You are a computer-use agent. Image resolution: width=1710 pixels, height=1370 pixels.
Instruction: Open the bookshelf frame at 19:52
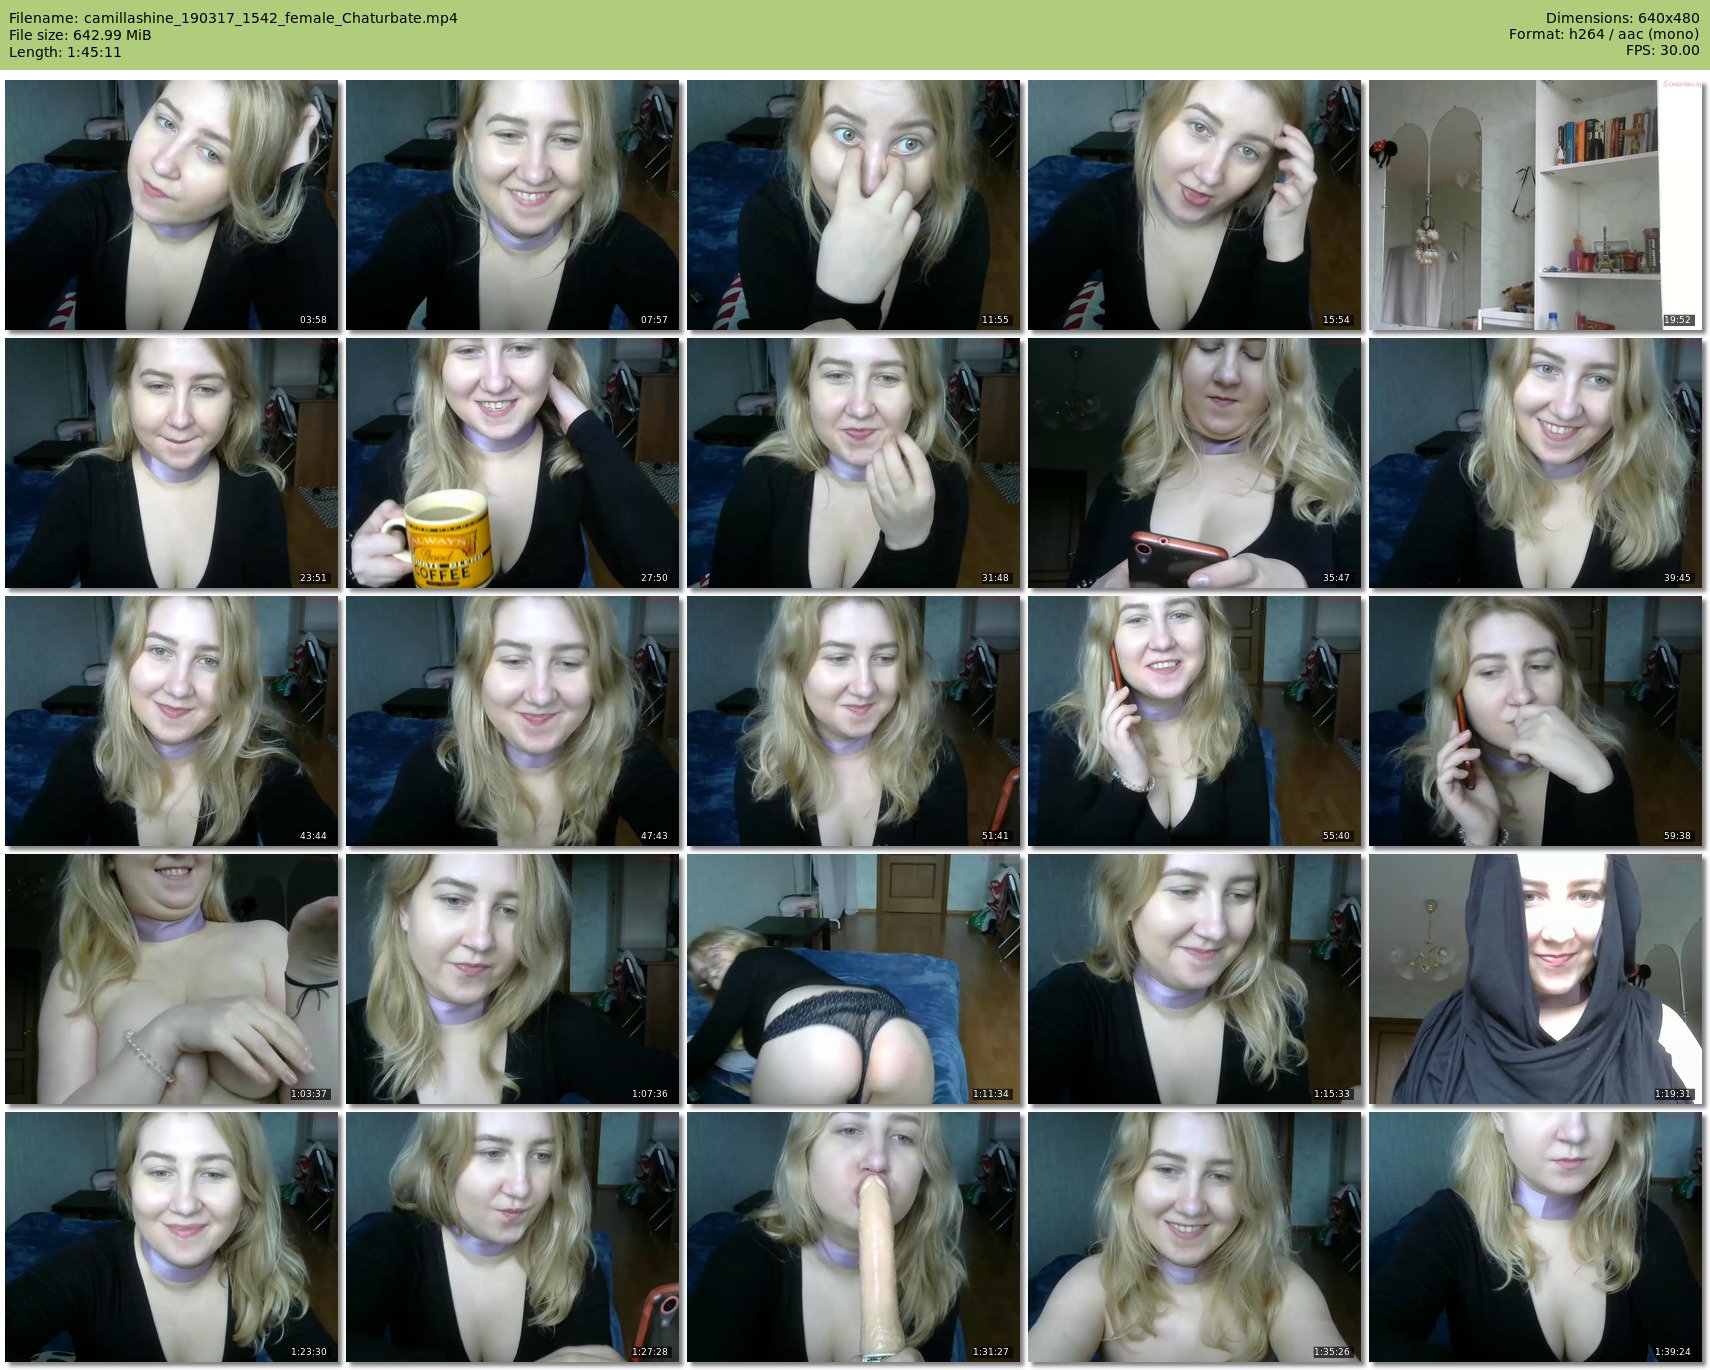[1536, 205]
